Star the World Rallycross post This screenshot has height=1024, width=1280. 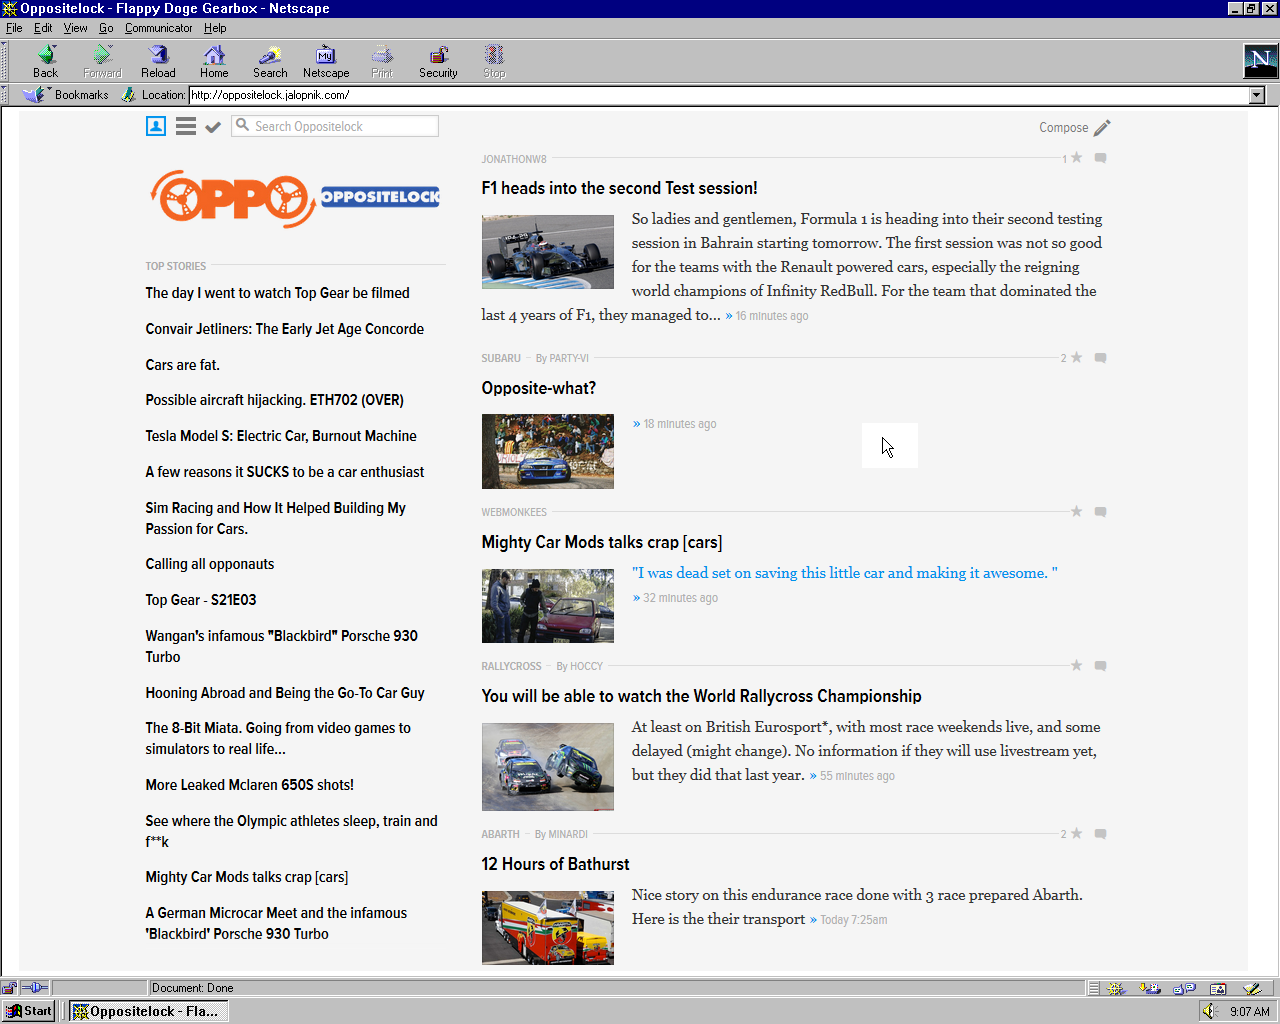[1077, 665]
